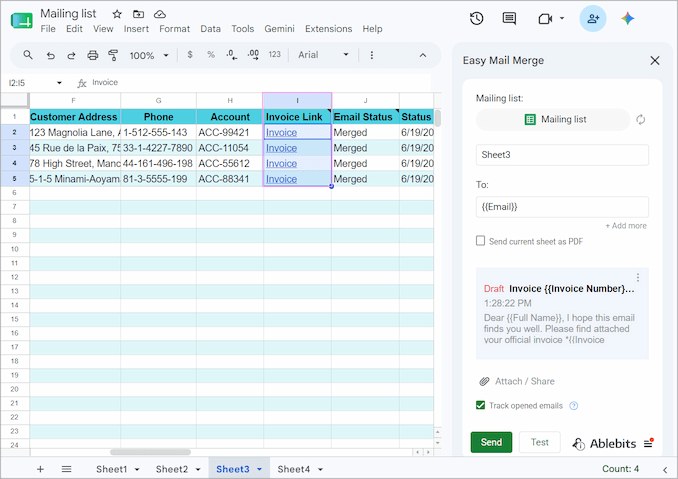Screen dimensions: 678x479
Task: Enable Send current sheet as PDF
Action: [480, 240]
